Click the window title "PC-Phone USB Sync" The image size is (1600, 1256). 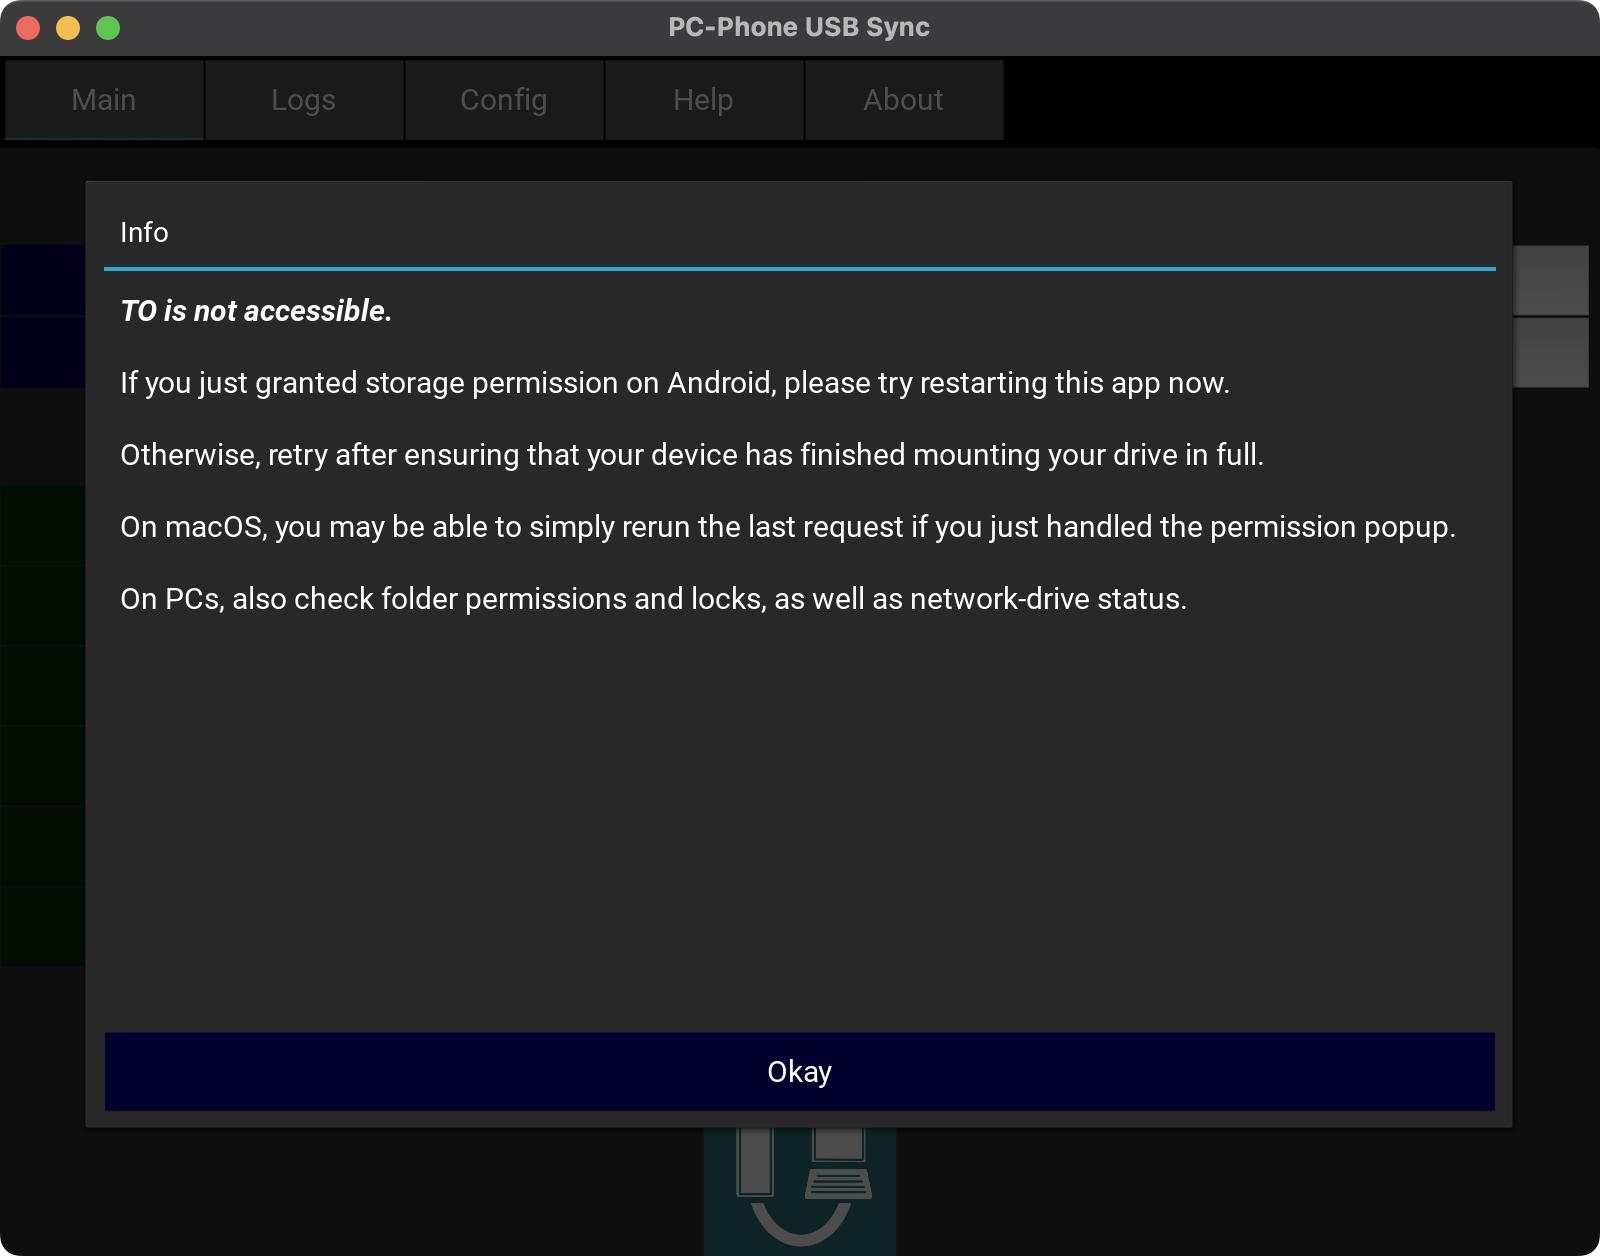point(799,27)
